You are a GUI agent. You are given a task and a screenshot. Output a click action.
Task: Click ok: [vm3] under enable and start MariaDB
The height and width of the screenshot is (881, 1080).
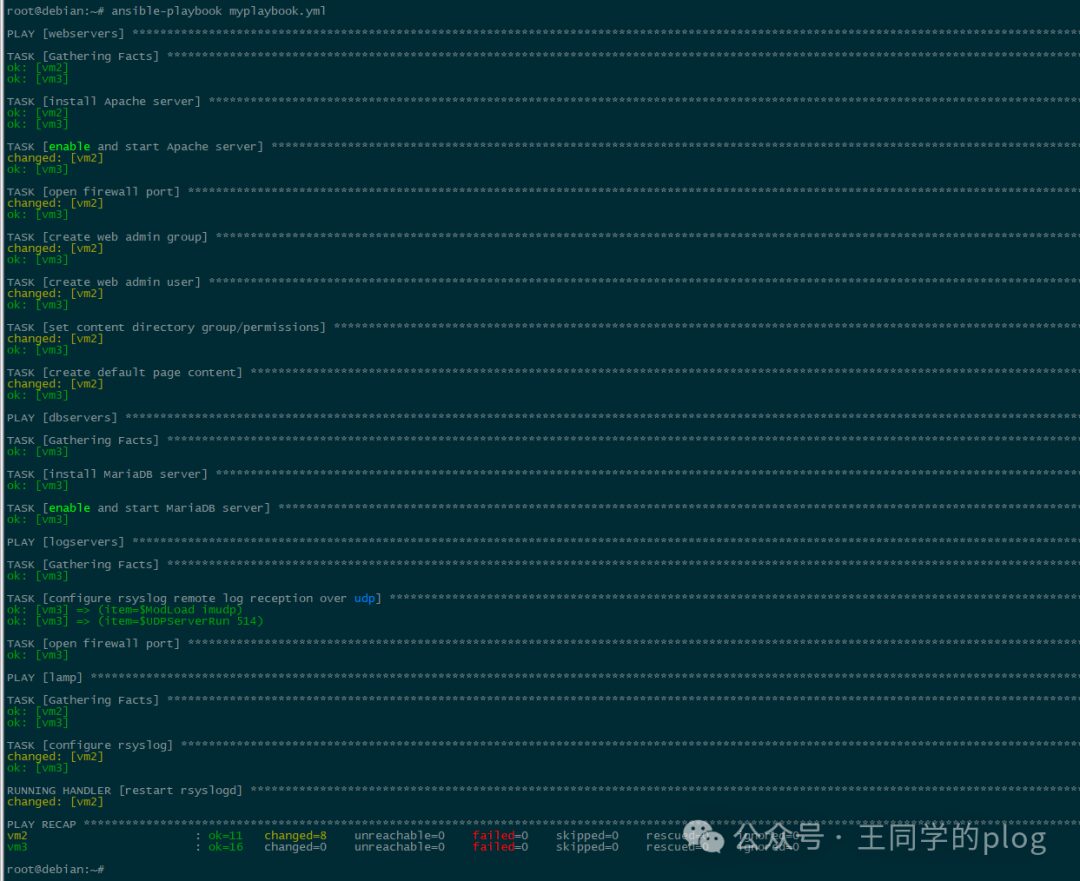[37, 519]
